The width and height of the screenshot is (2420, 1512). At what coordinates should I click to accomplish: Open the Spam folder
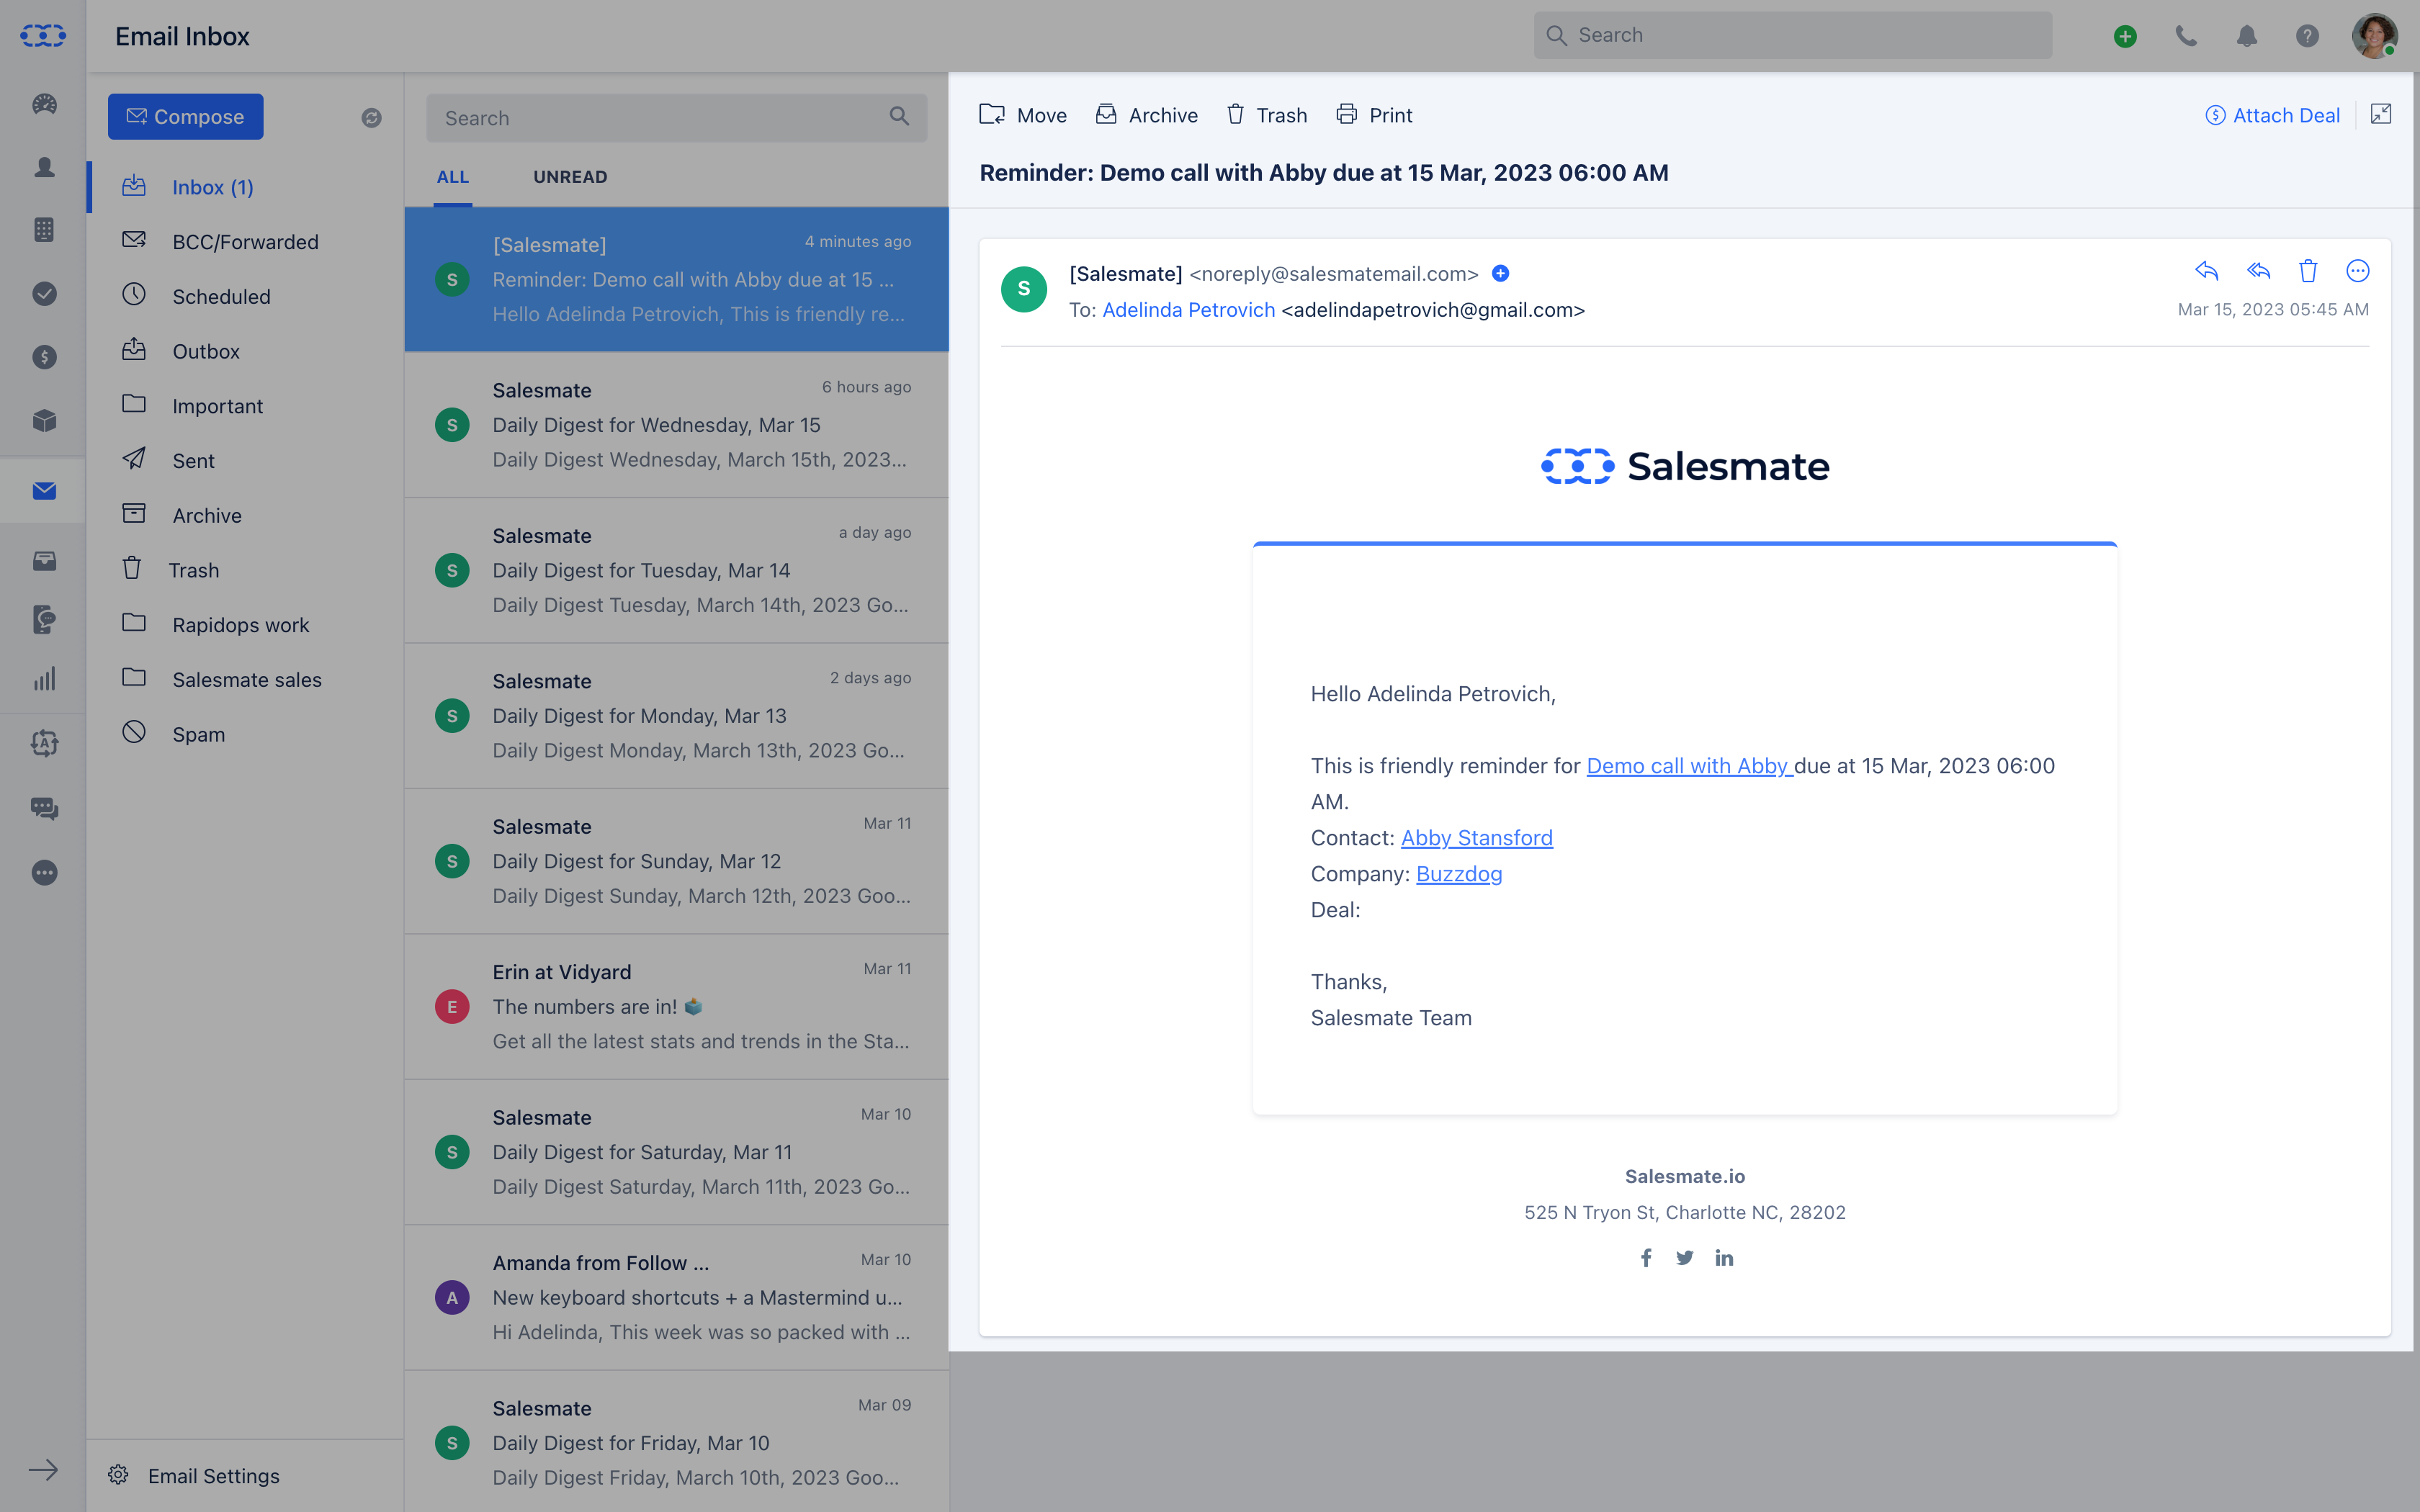pyautogui.click(x=245, y=734)
